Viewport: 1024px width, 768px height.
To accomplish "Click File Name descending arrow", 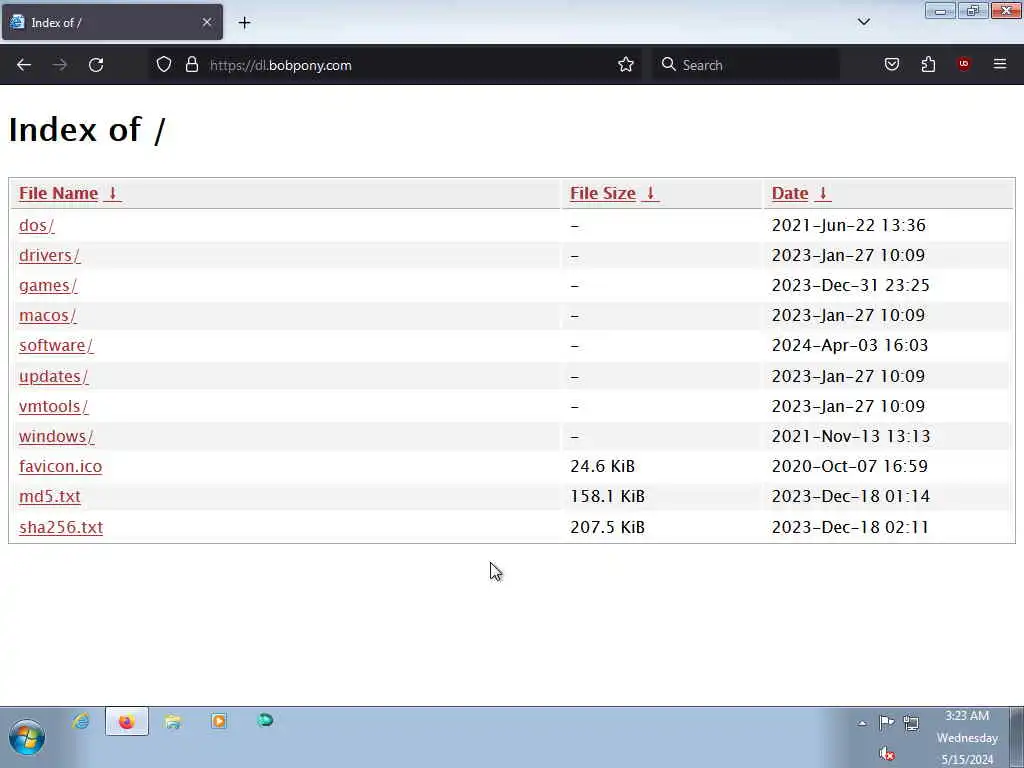I will (112, 193).
